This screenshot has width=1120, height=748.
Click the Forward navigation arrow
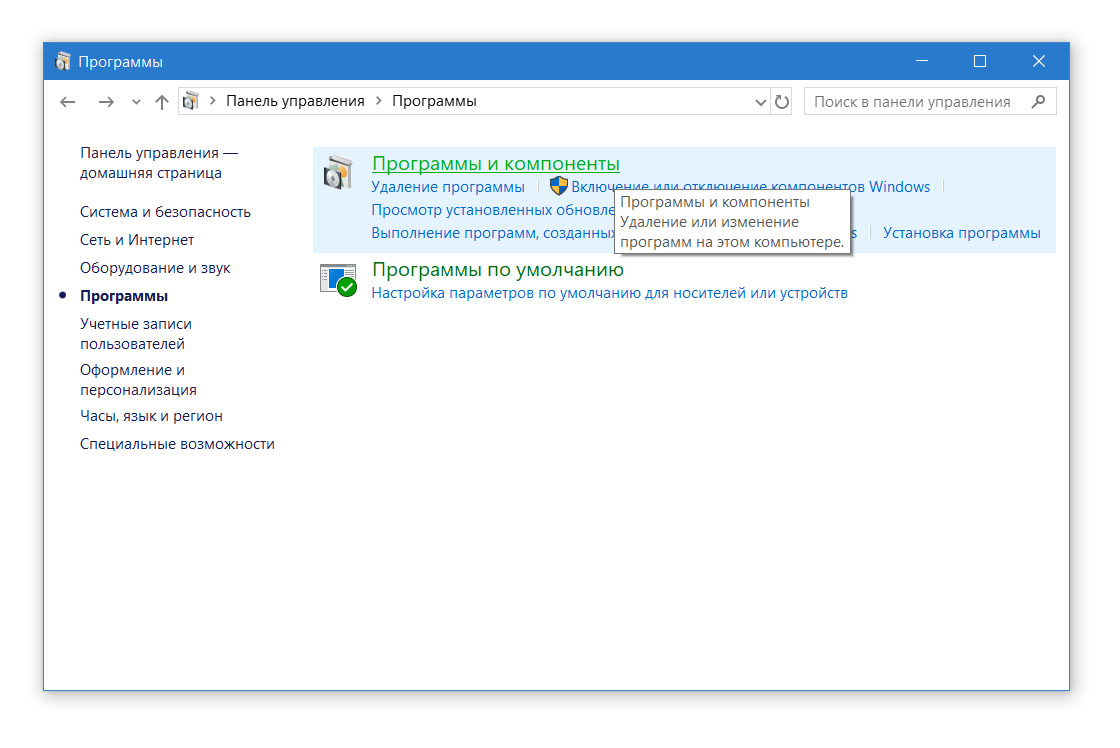click(106, 102)
